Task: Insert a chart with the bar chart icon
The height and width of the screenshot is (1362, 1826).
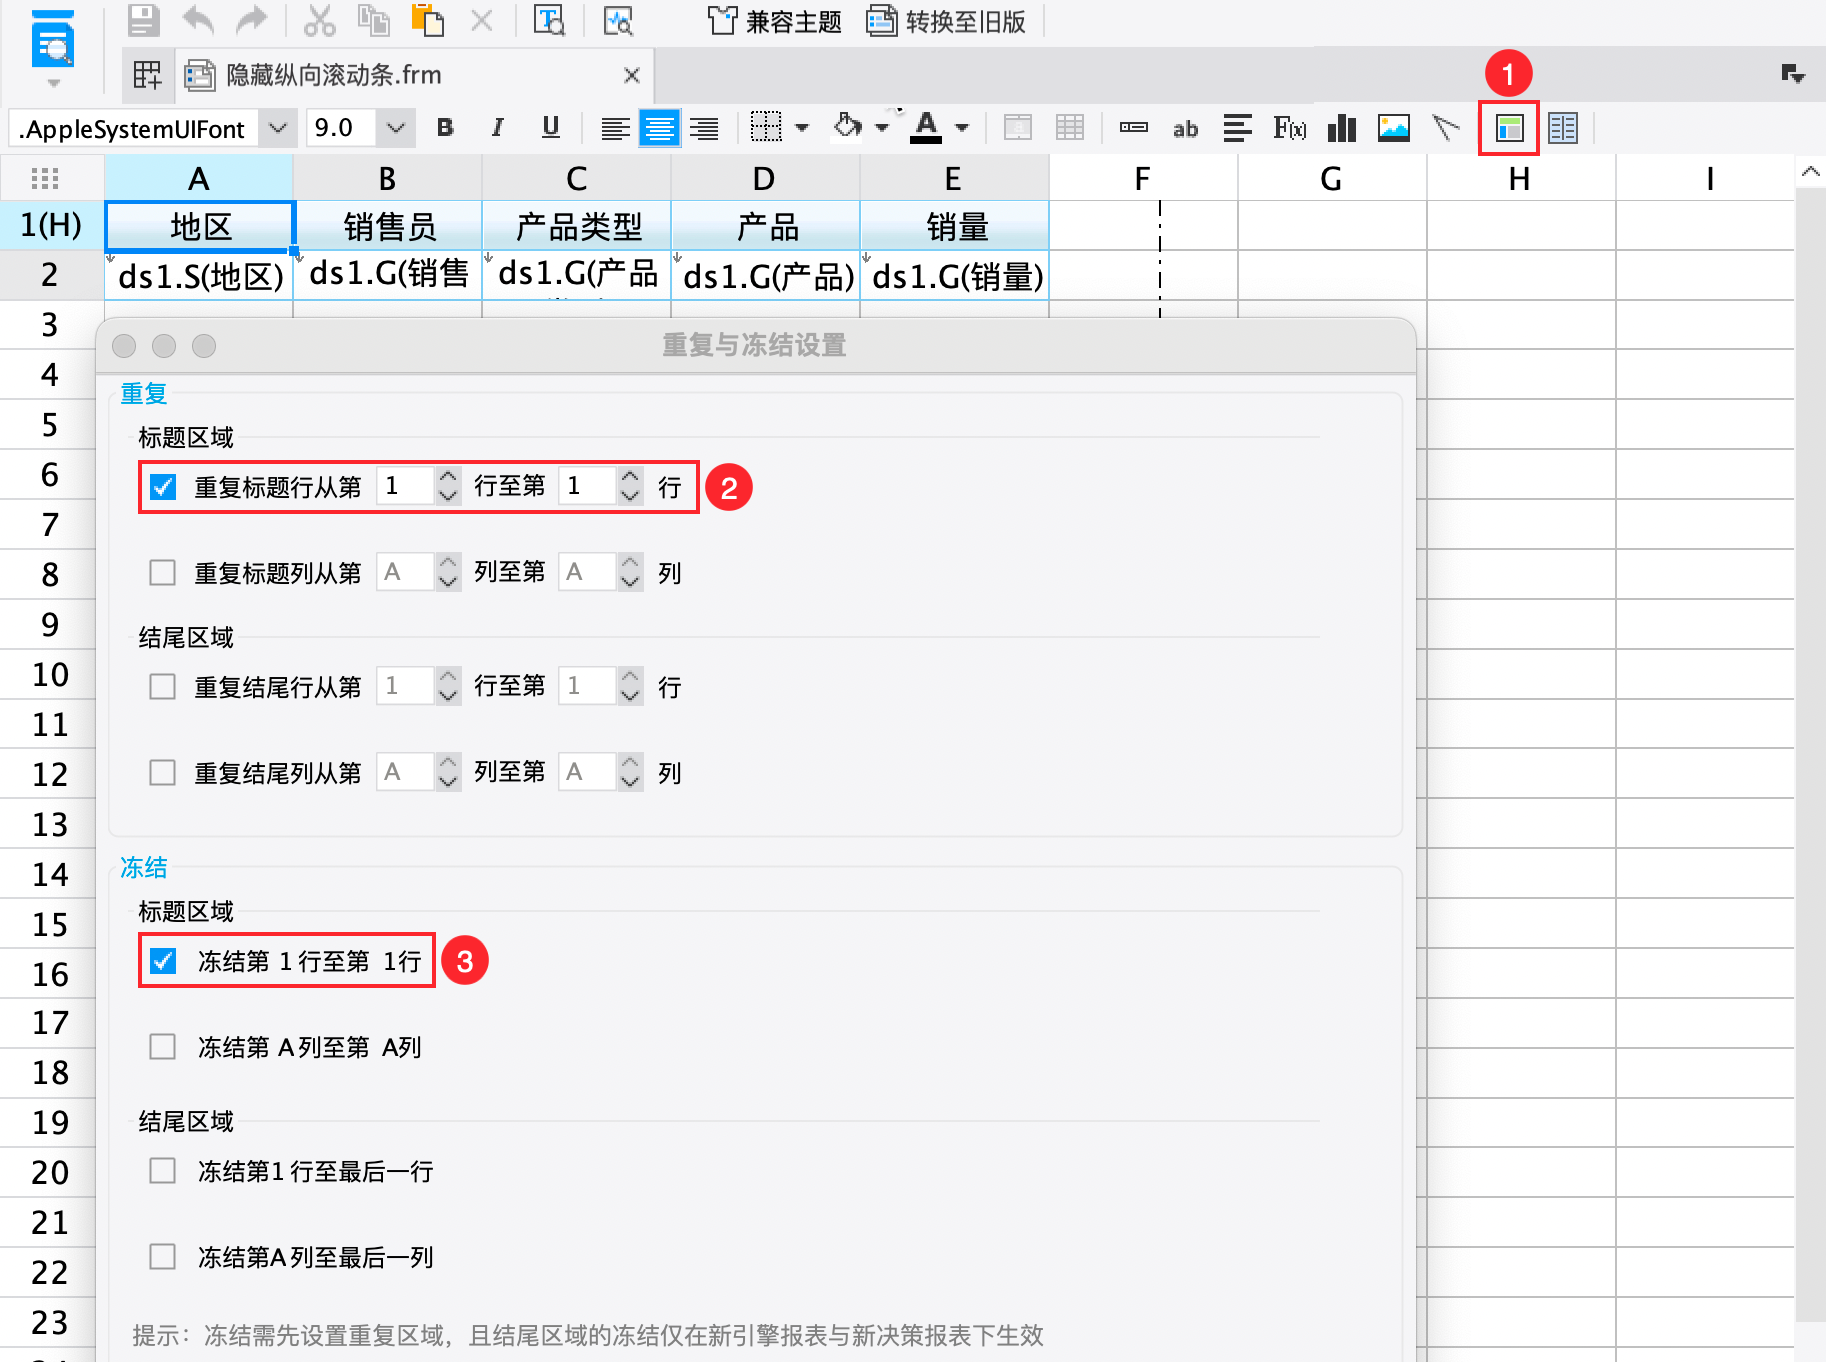Action: (x=1341, y=128)
